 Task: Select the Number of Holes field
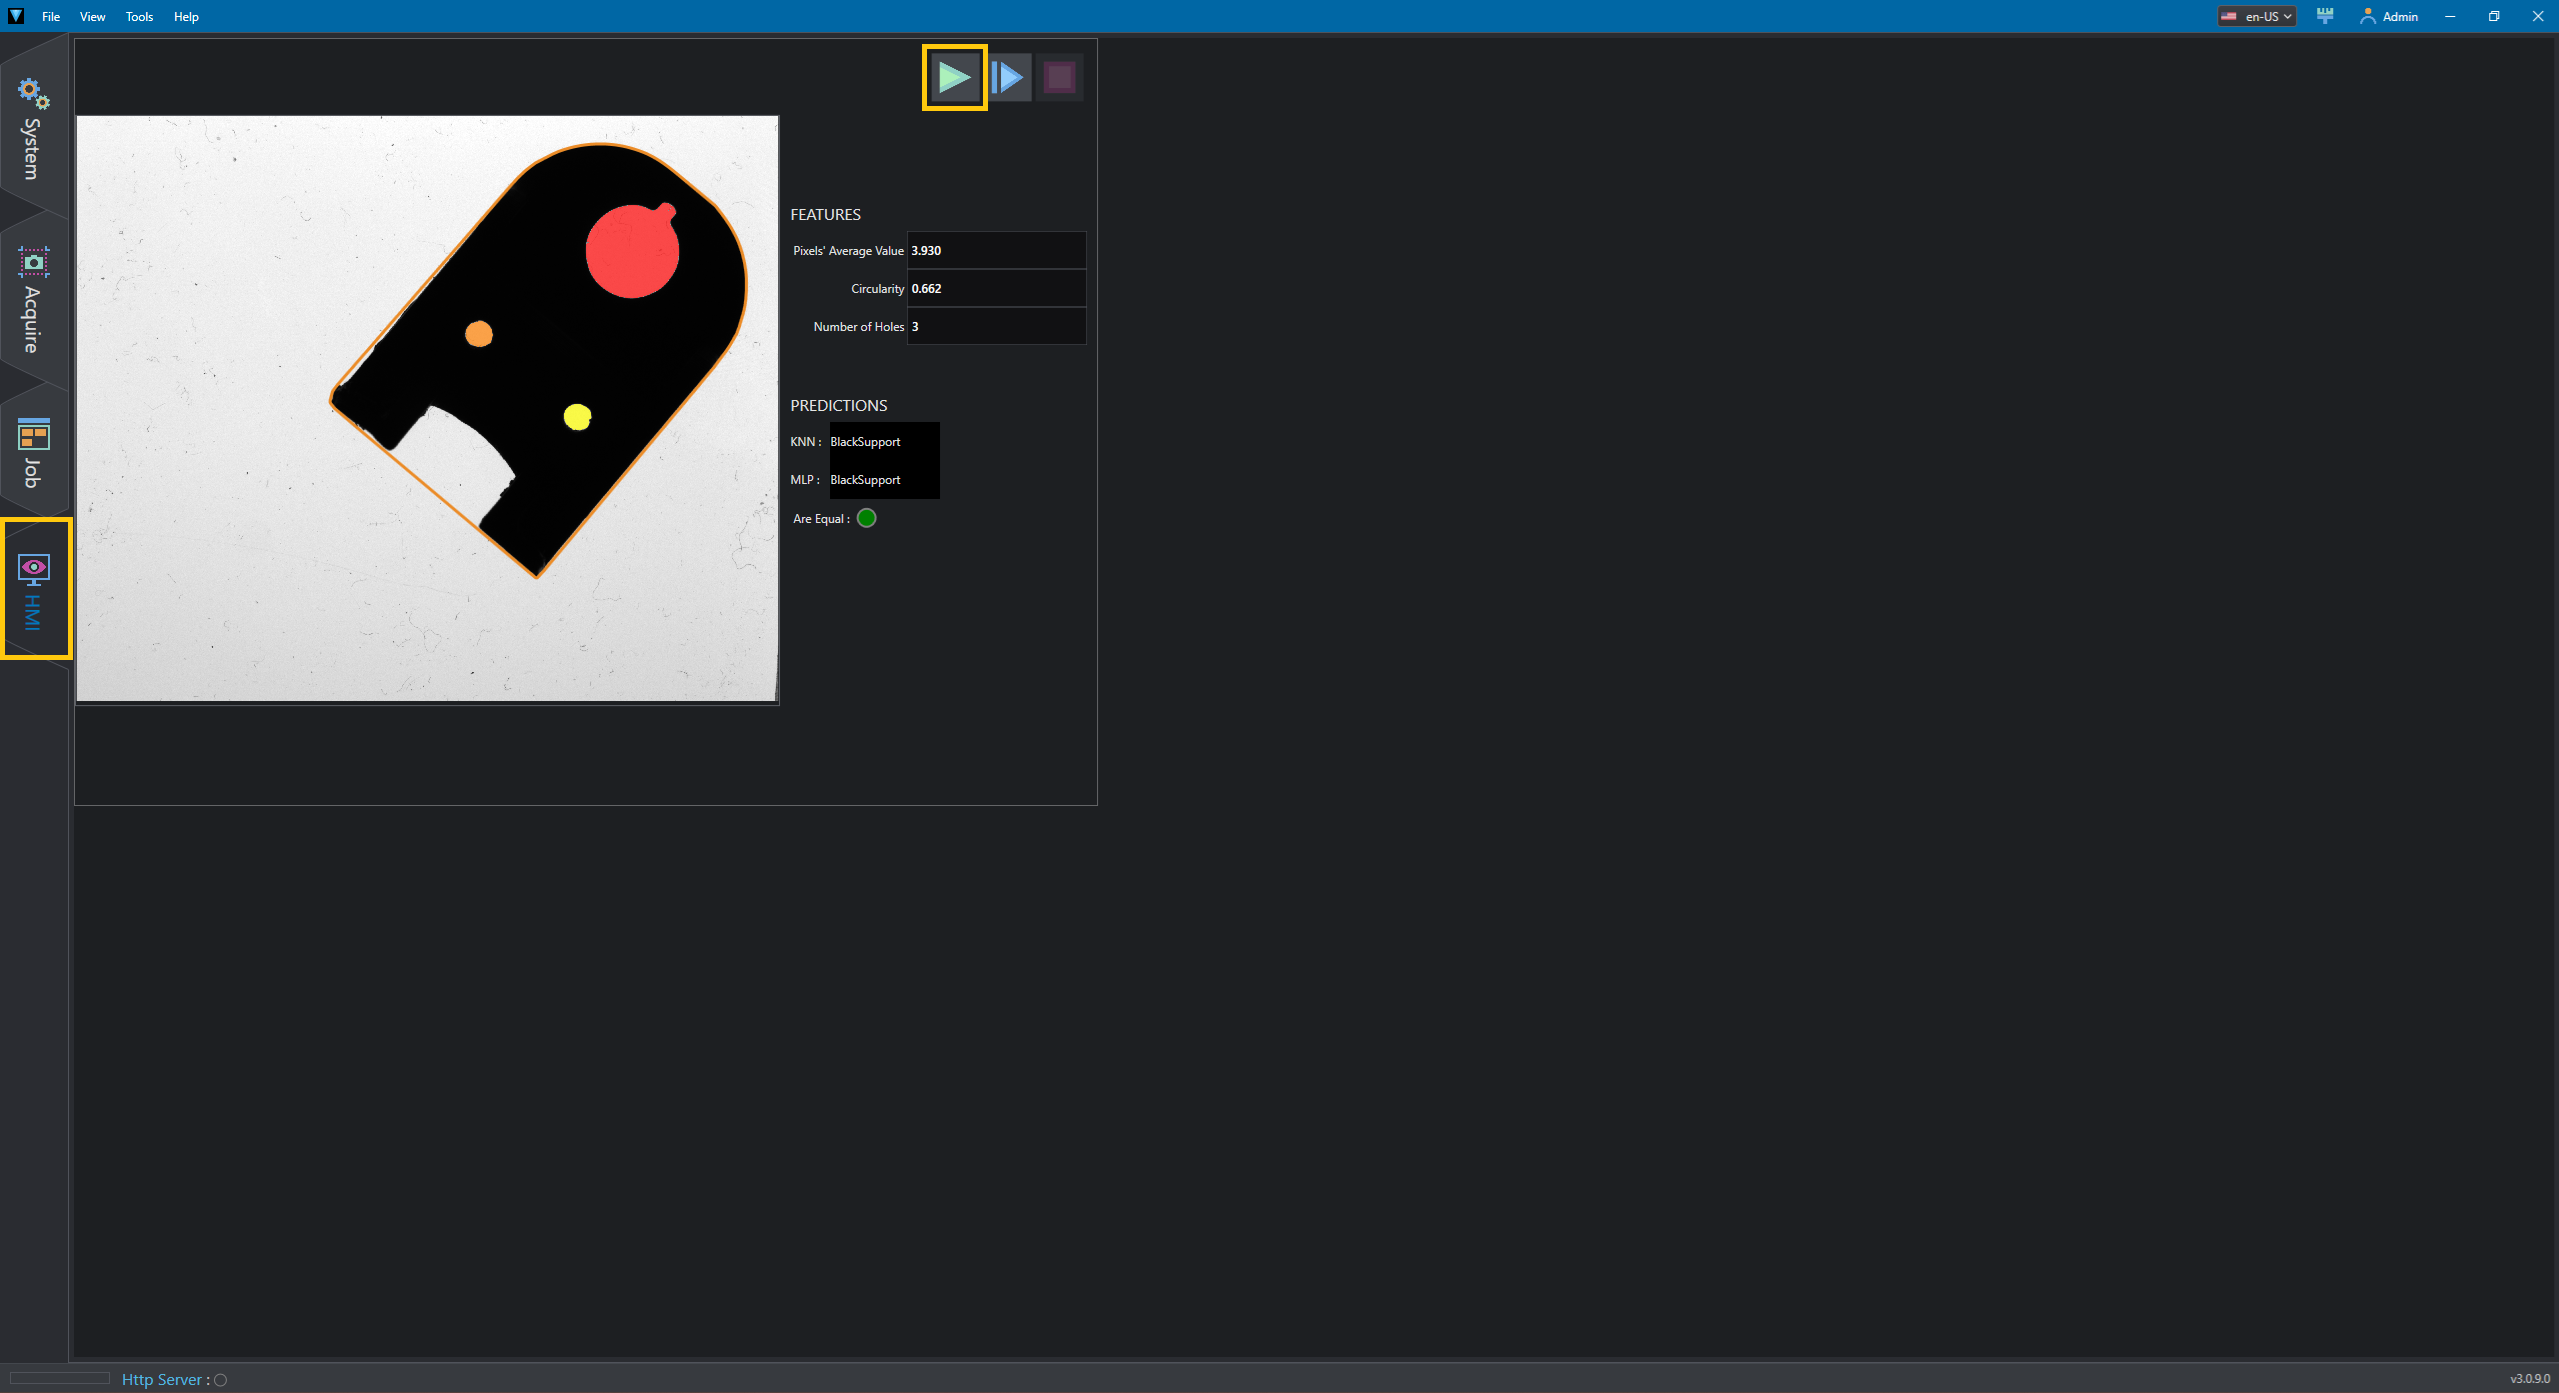[996, 326]
